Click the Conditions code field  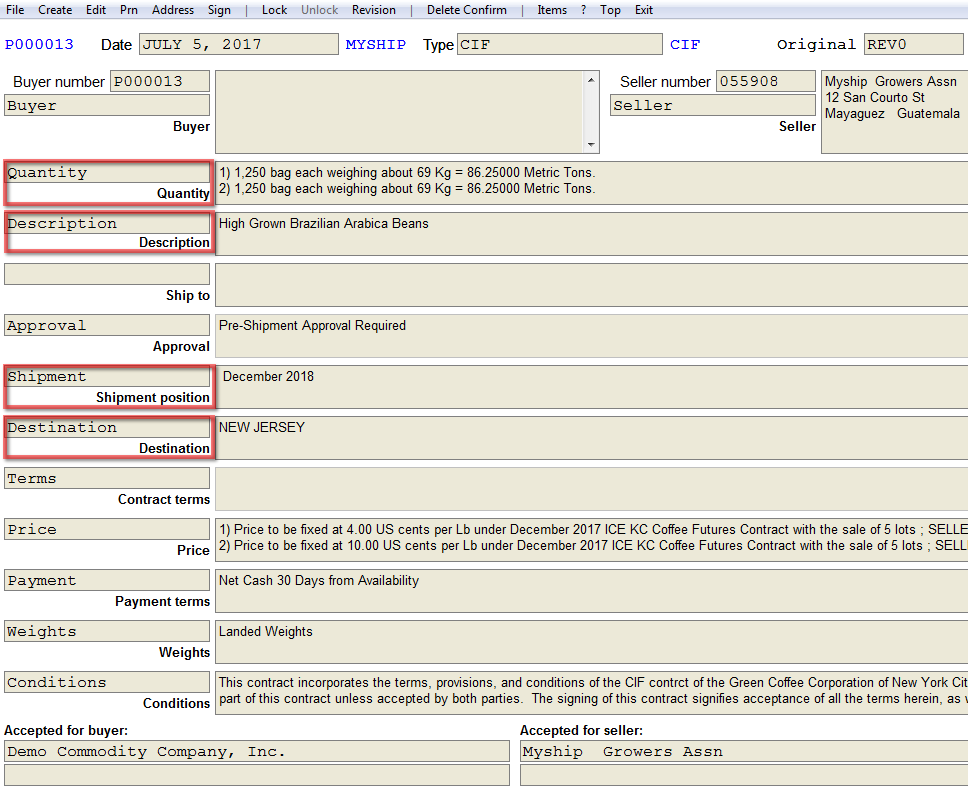coord(107,683)
